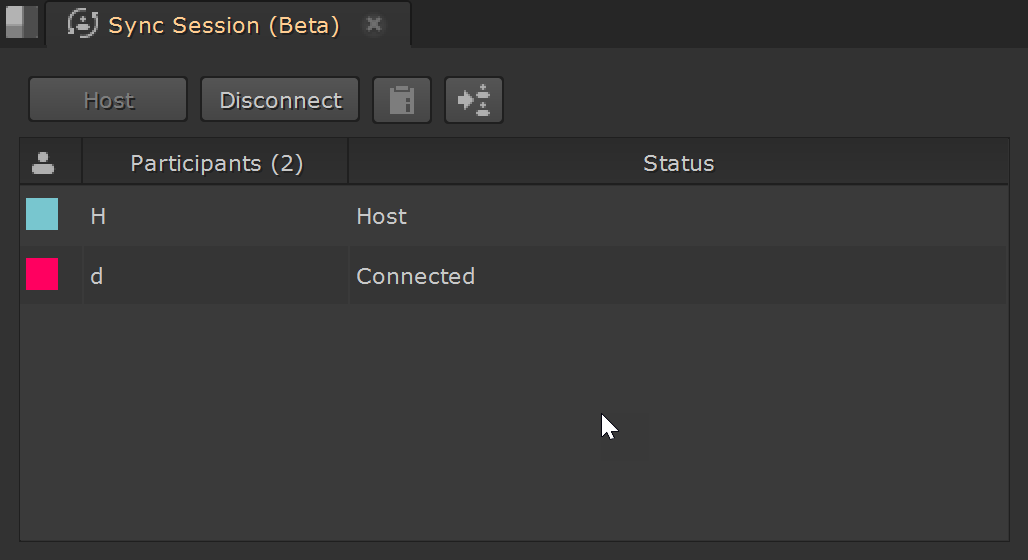Click the Sync Session tab's icon
Screen dimensions: 1028x560
tap(82, 24)
